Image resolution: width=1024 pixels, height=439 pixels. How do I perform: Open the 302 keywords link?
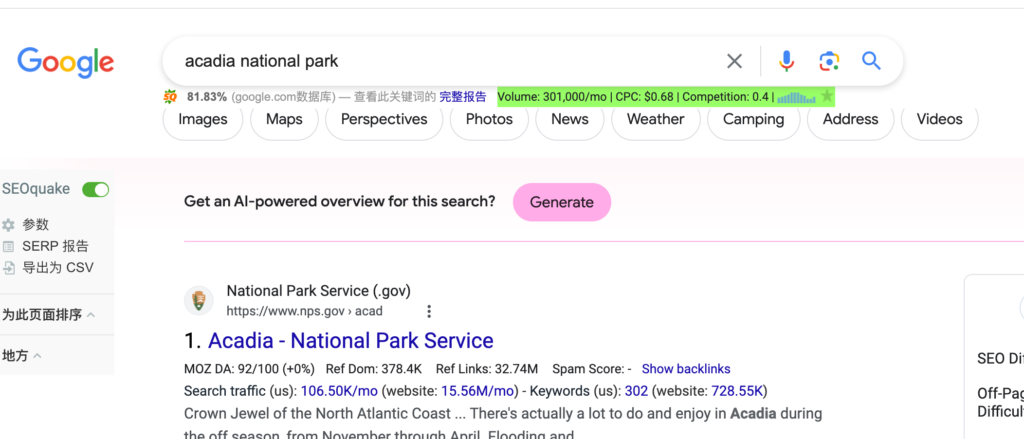636,391
